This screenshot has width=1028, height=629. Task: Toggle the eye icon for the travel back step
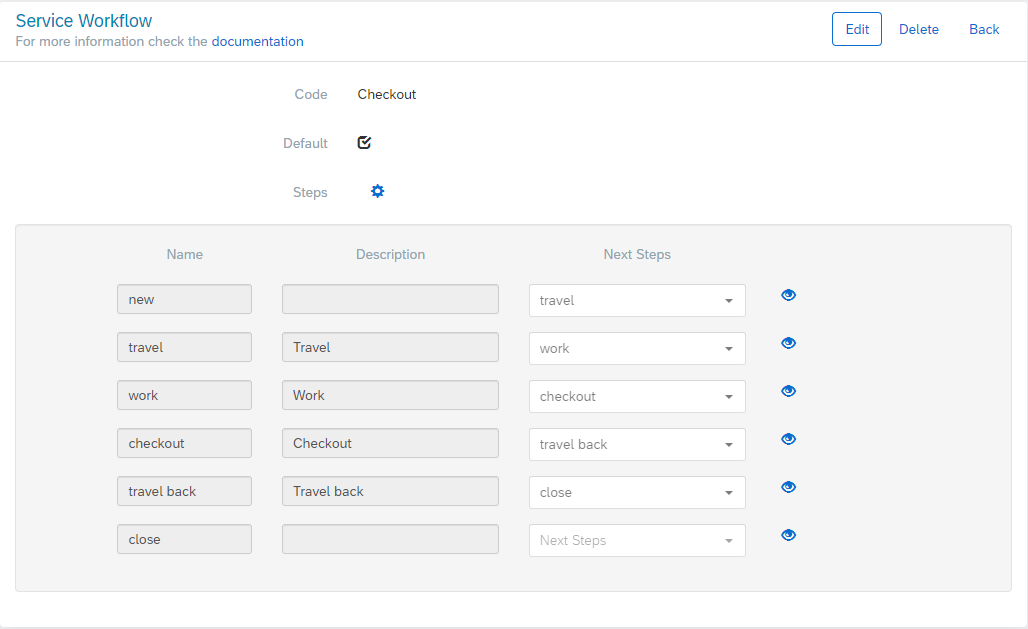tap(788, 487)
